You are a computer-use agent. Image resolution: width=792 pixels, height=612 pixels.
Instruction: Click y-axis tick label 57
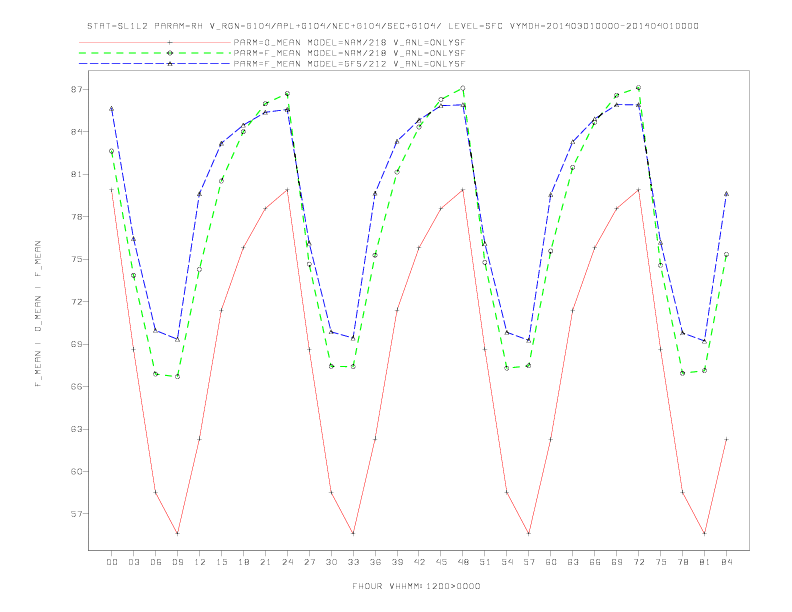(x=76, y=514)
